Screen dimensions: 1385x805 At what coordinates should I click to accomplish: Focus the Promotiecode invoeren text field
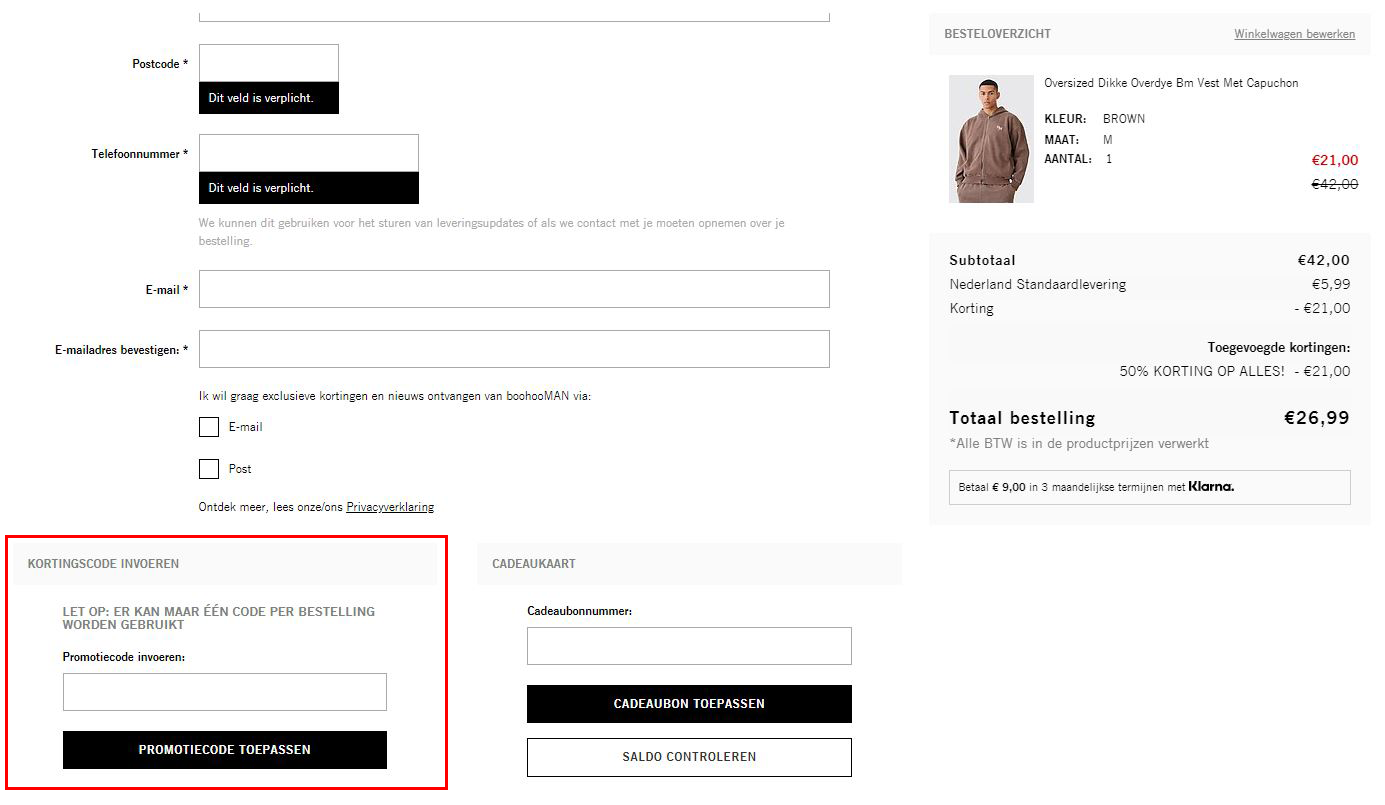[x=225, y=691]
